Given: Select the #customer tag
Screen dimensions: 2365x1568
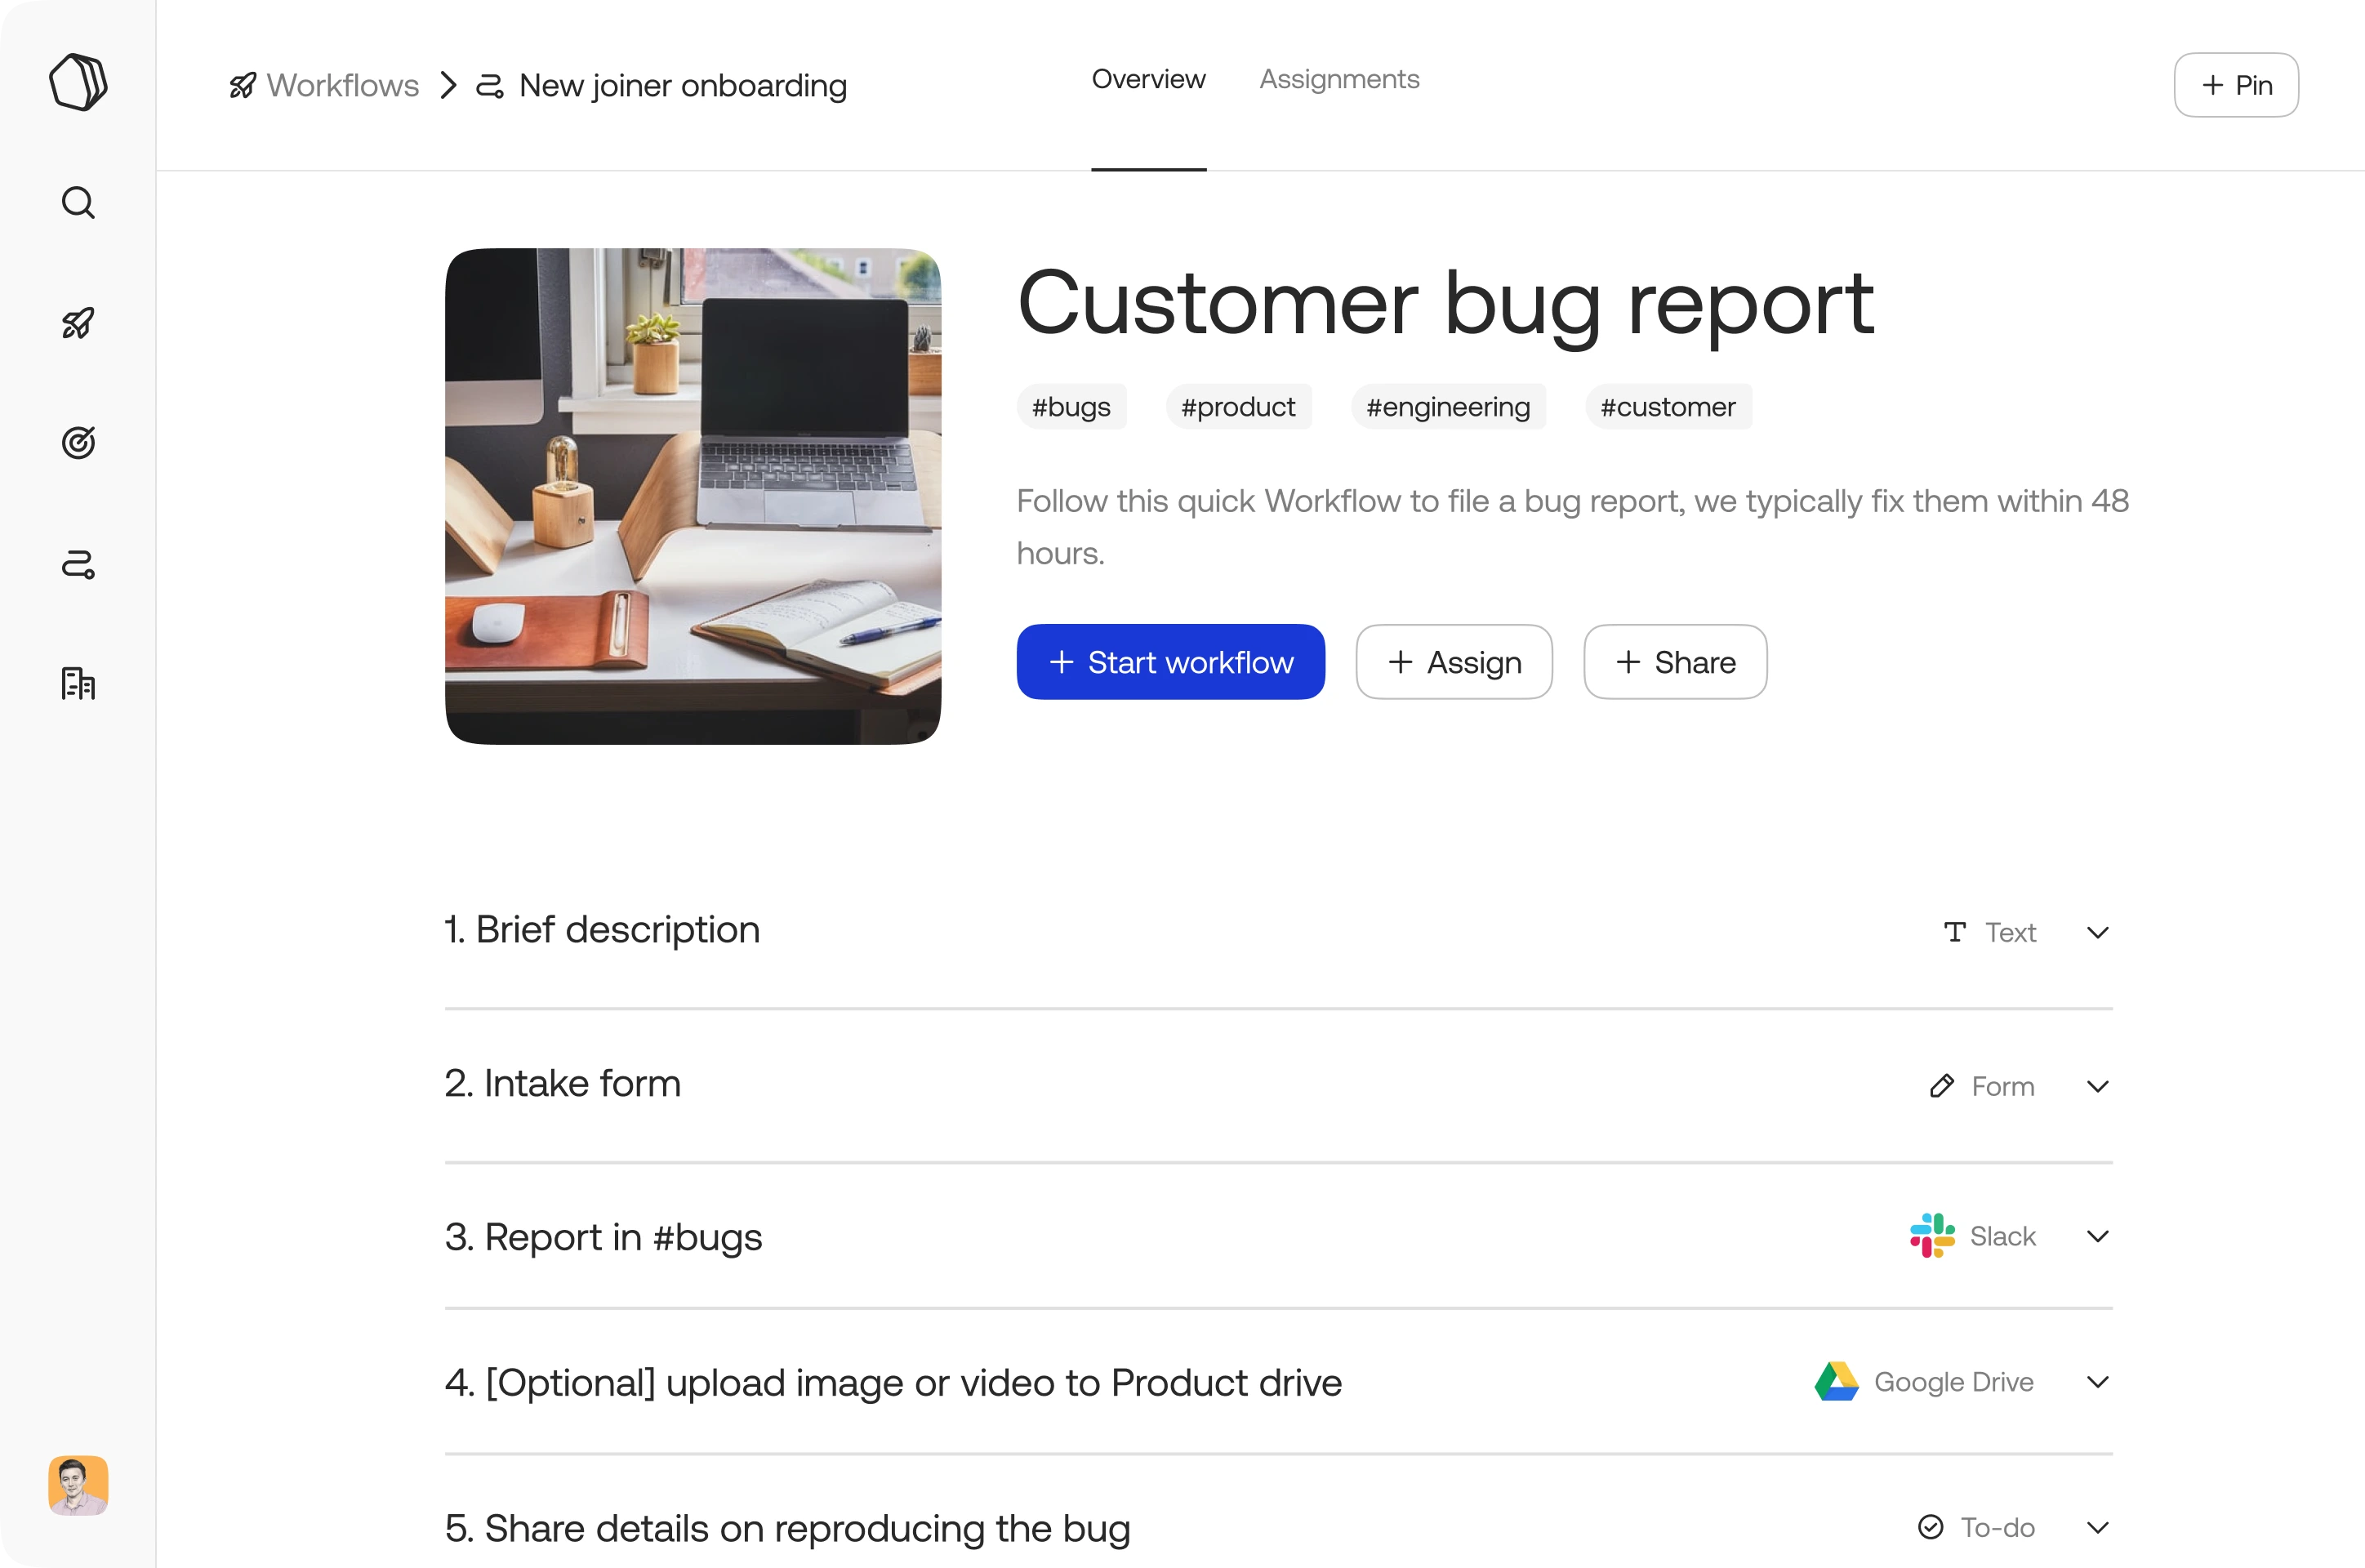Looking at the screenshot, I should click(x=1668, y=407).
